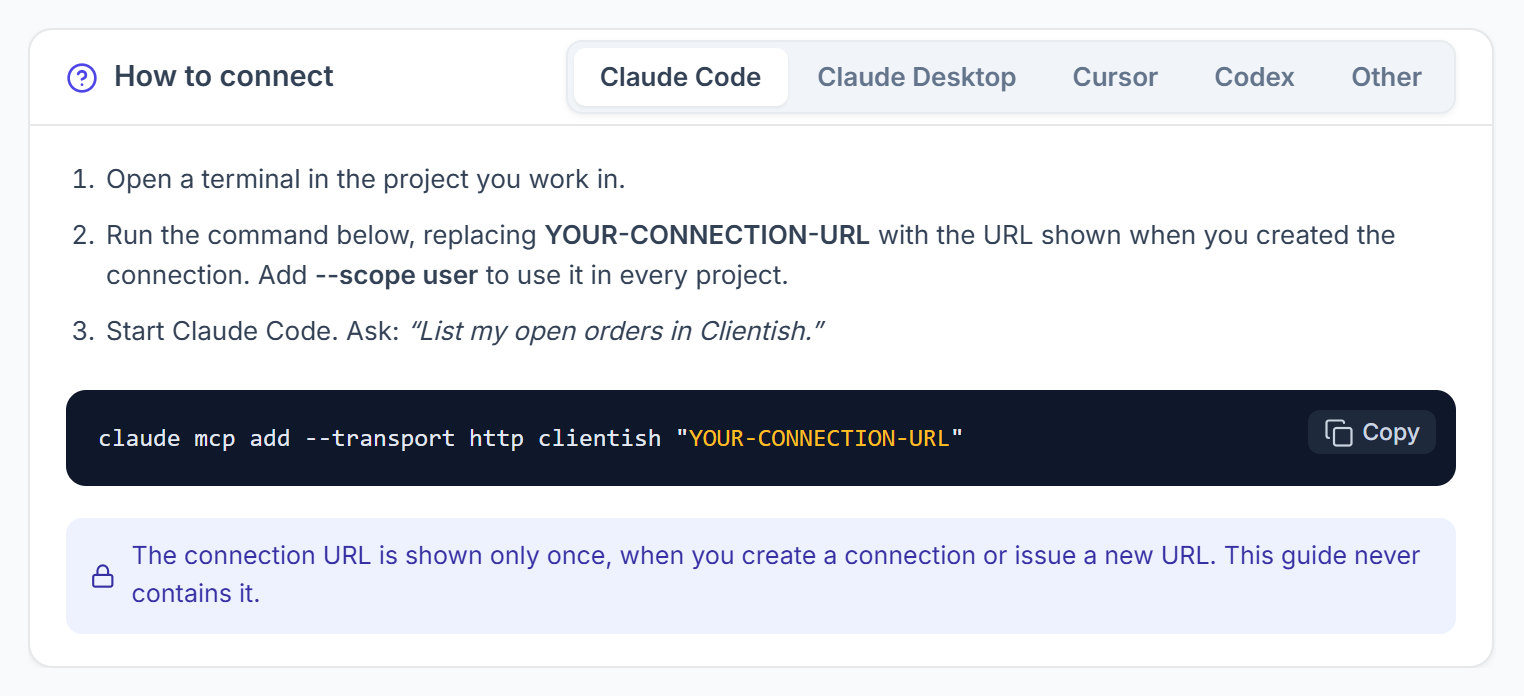The image size is (1524, 696).
Task: Click the How to connect heading
Action: (224, 77)
